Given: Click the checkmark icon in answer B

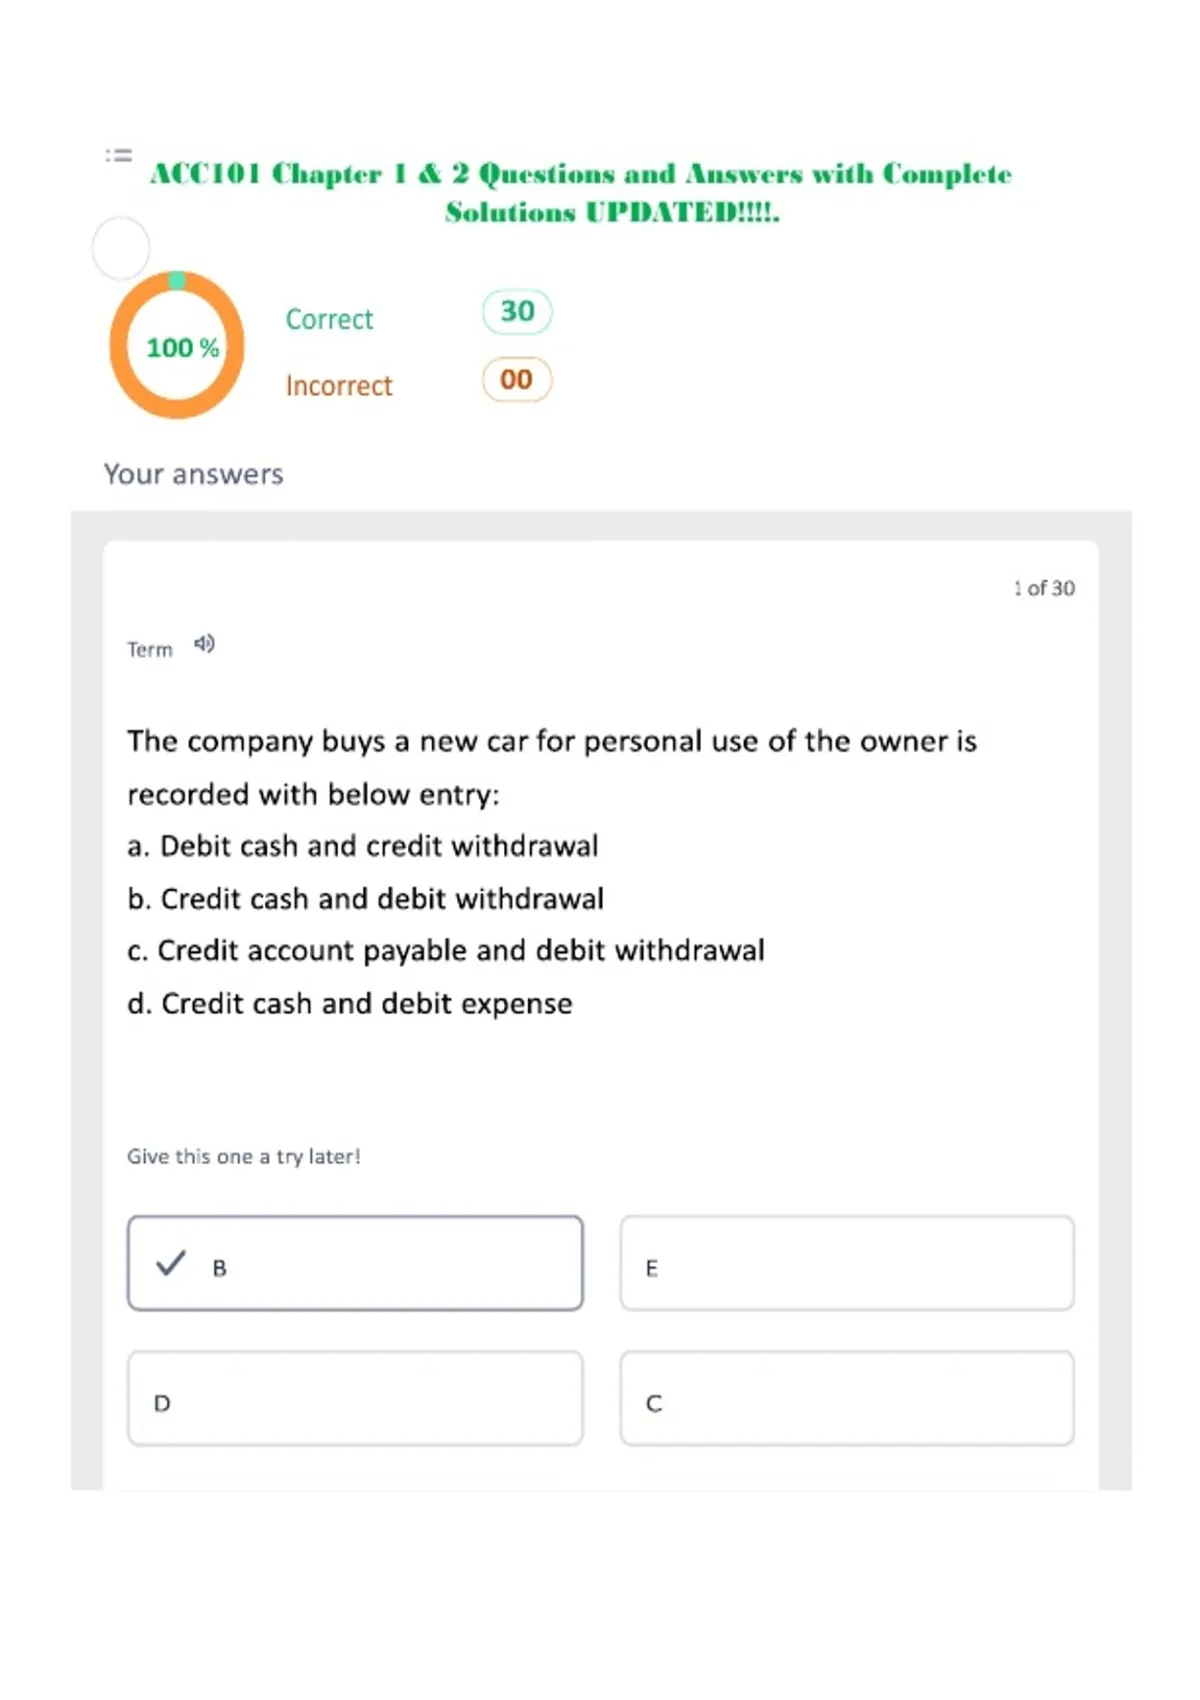Looking at the screenshot, I should pos(171,1263).
